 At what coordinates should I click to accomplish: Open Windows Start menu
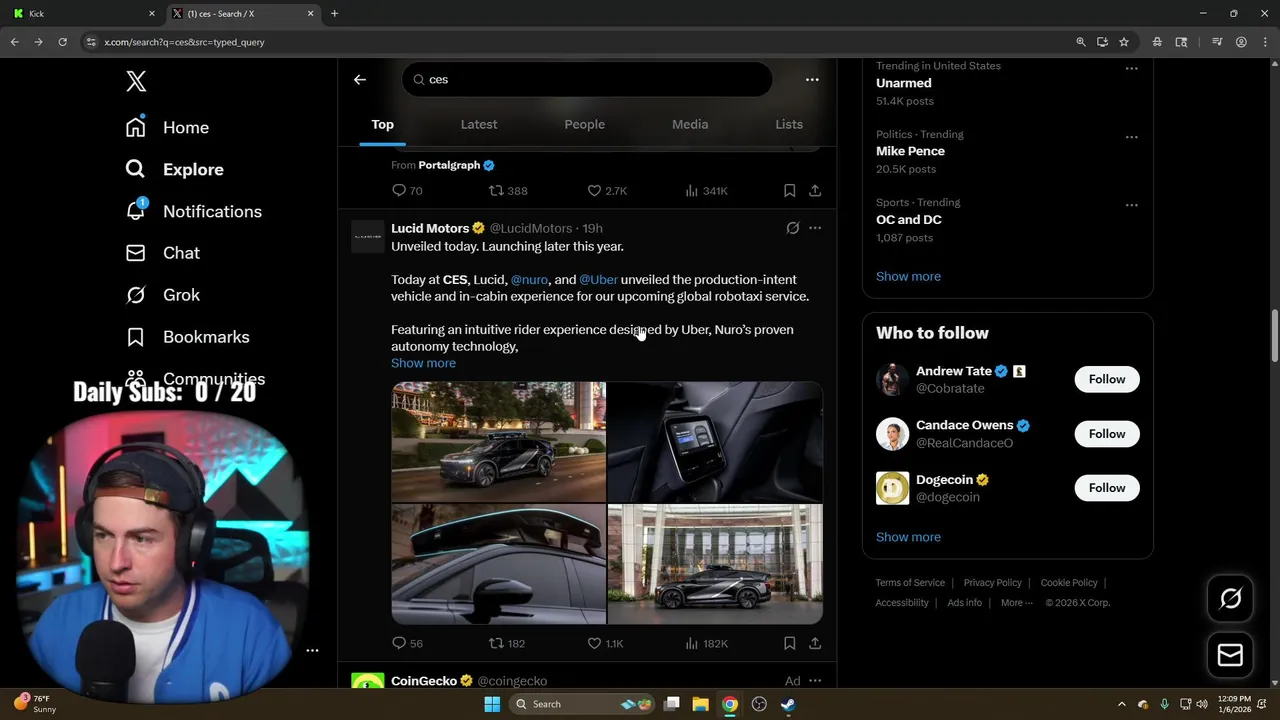click(492, 704)
